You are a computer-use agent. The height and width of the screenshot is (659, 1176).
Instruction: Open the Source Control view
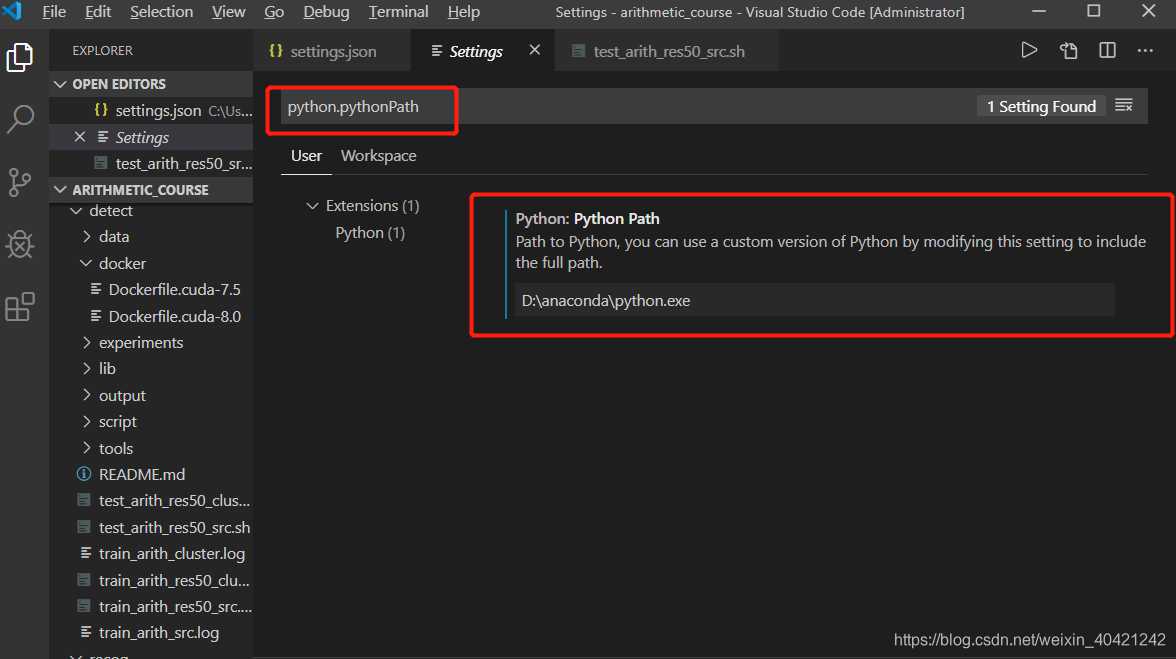(20, 182)
